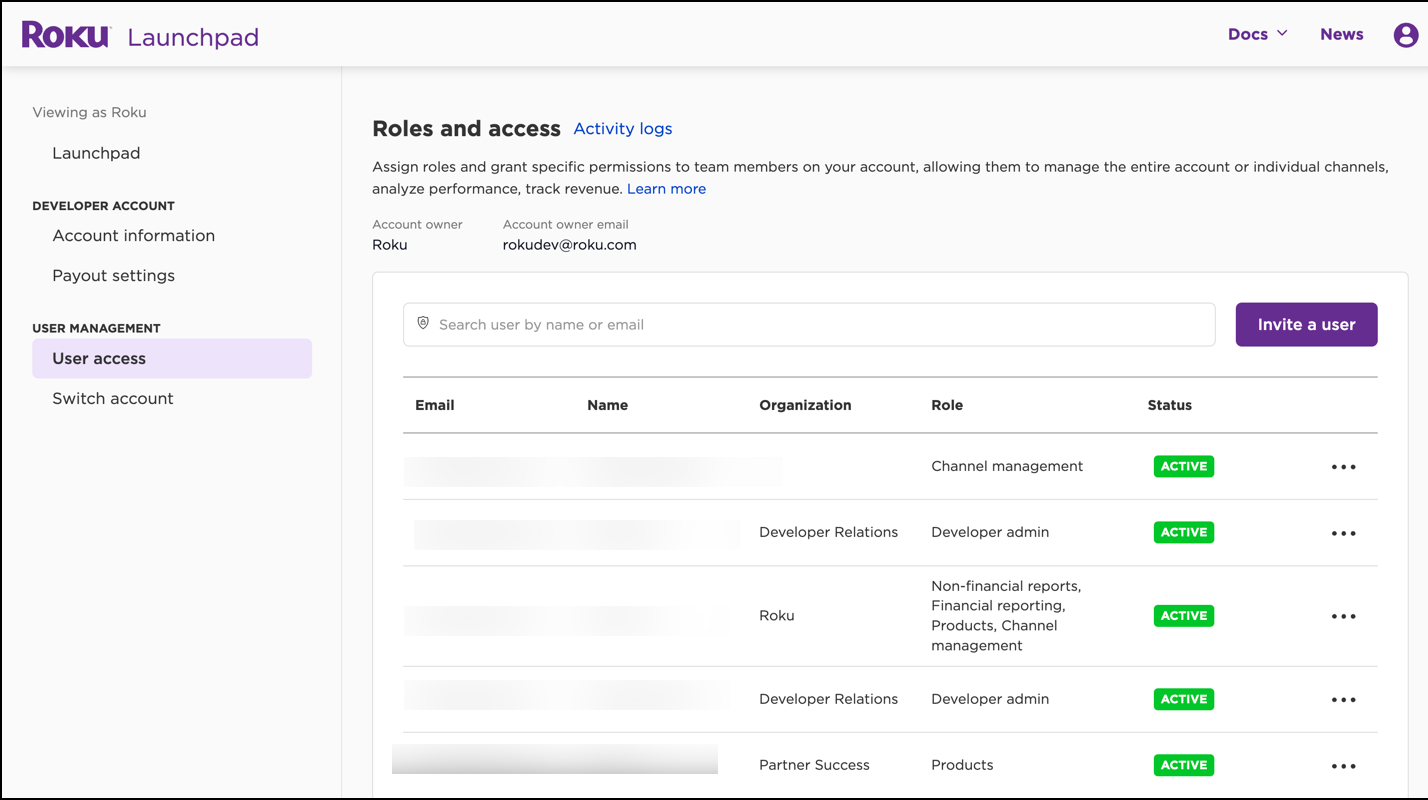Select User access in User Management
Screen dimensions: 1428x800
point(99,358)
